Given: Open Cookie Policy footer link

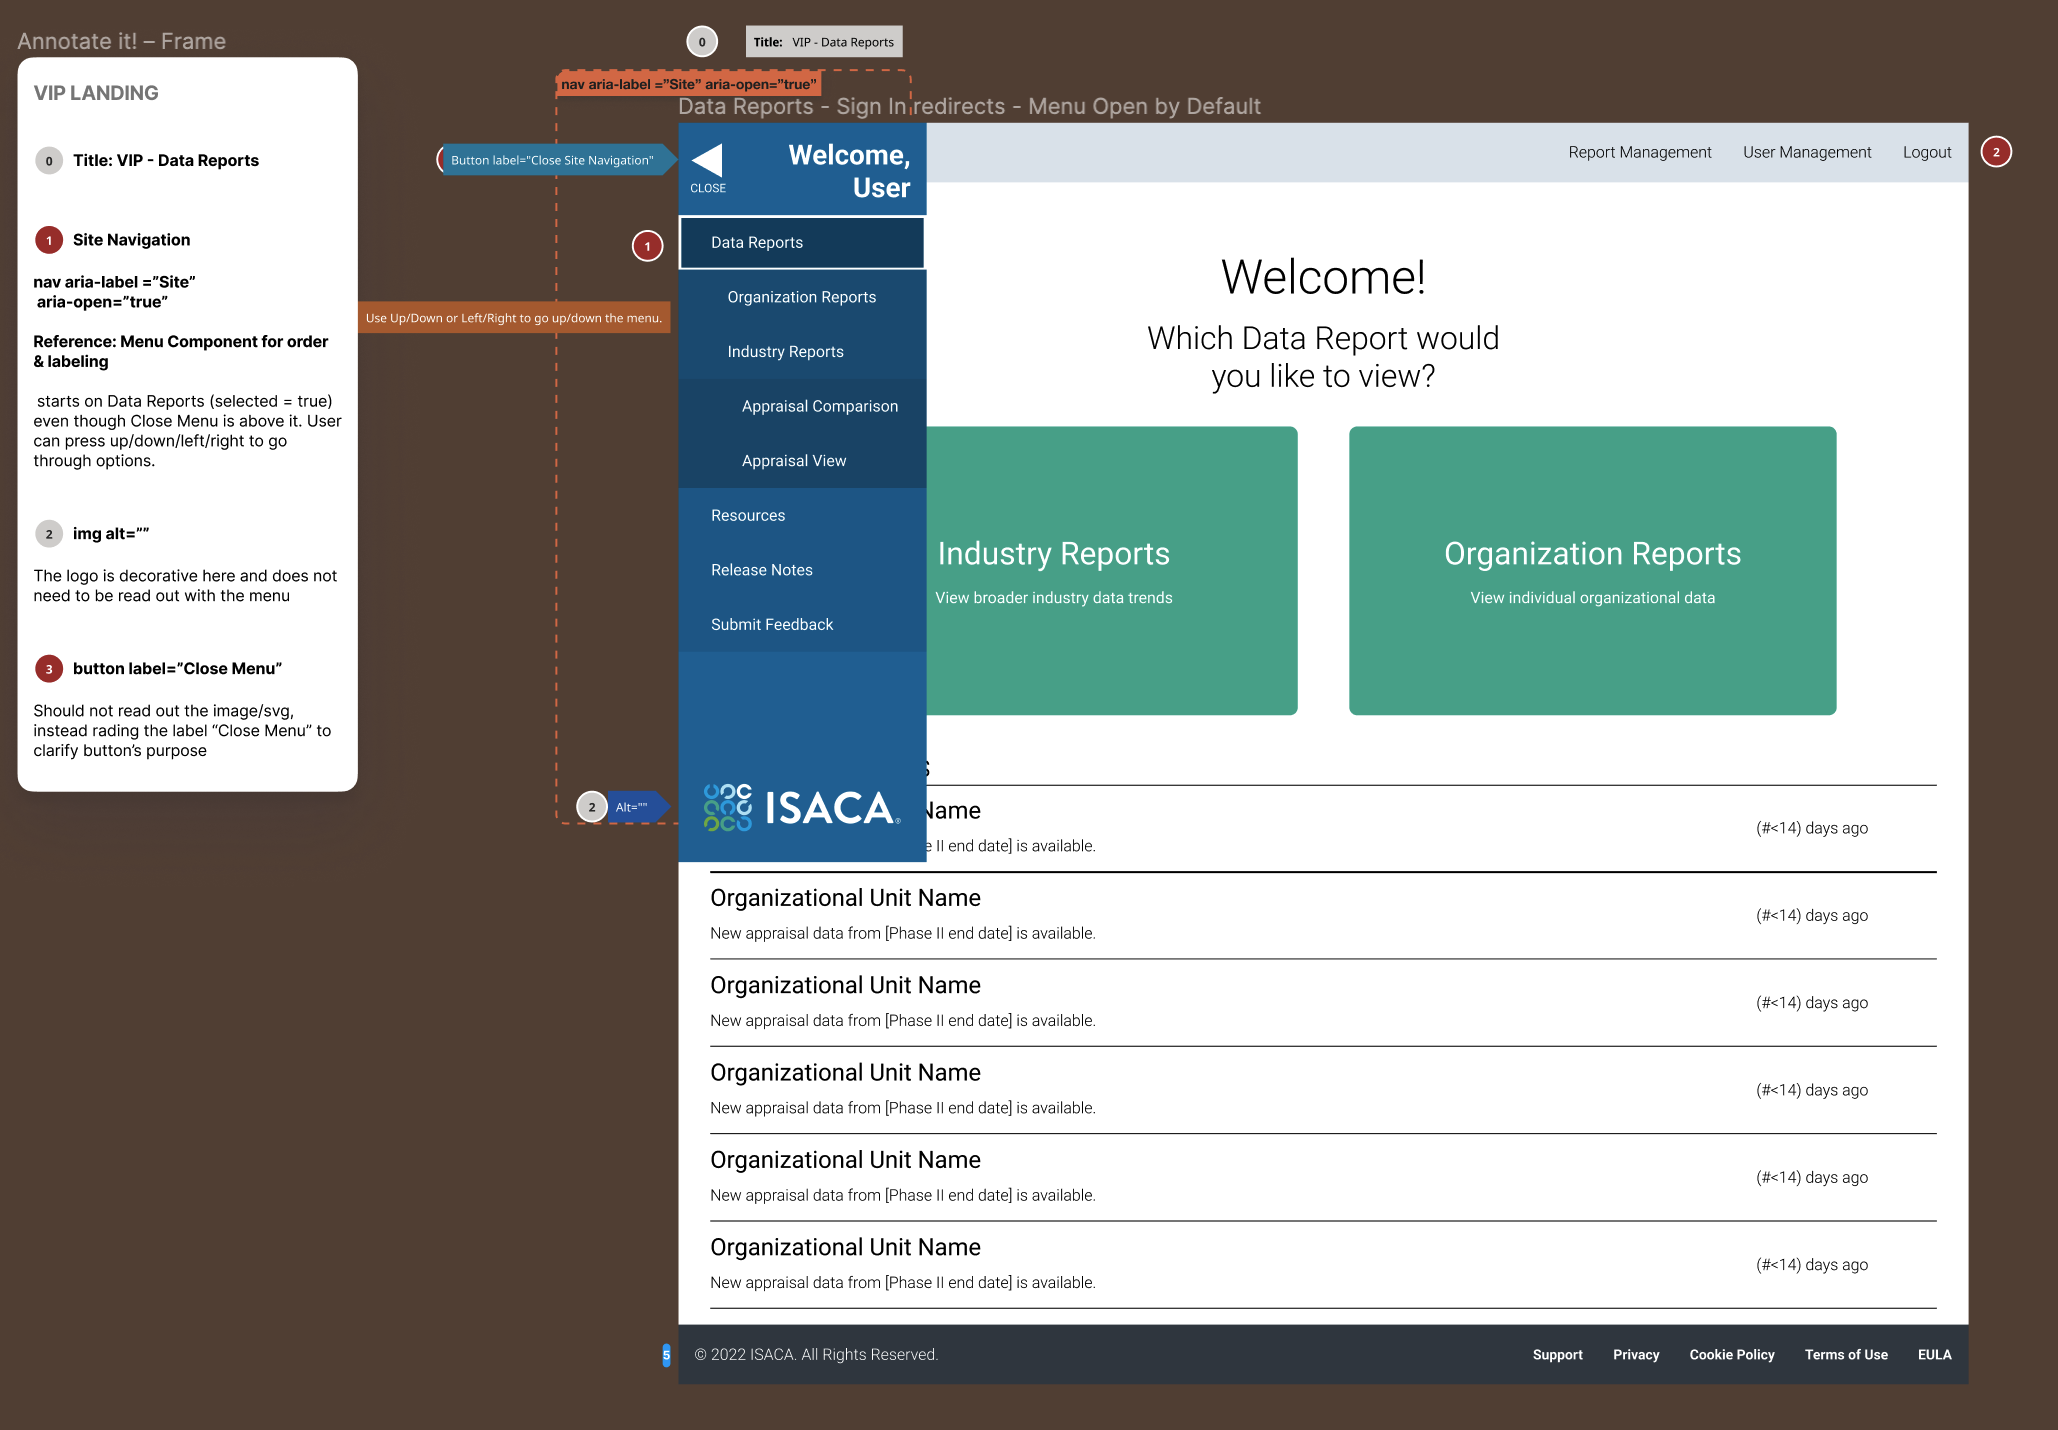Looking at the screenshot, I should (x=1731, y=1355).
